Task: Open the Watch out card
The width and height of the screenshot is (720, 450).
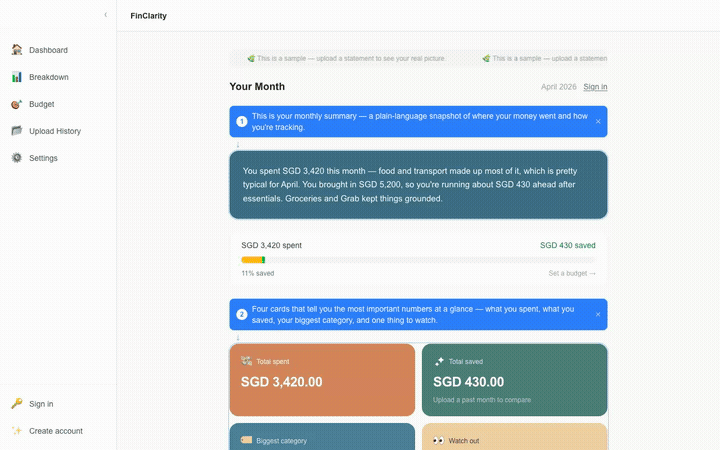Action: (515, 437)
